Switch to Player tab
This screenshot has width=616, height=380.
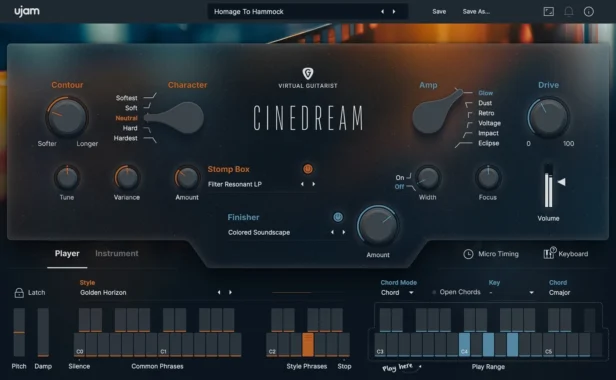(67, 253)
